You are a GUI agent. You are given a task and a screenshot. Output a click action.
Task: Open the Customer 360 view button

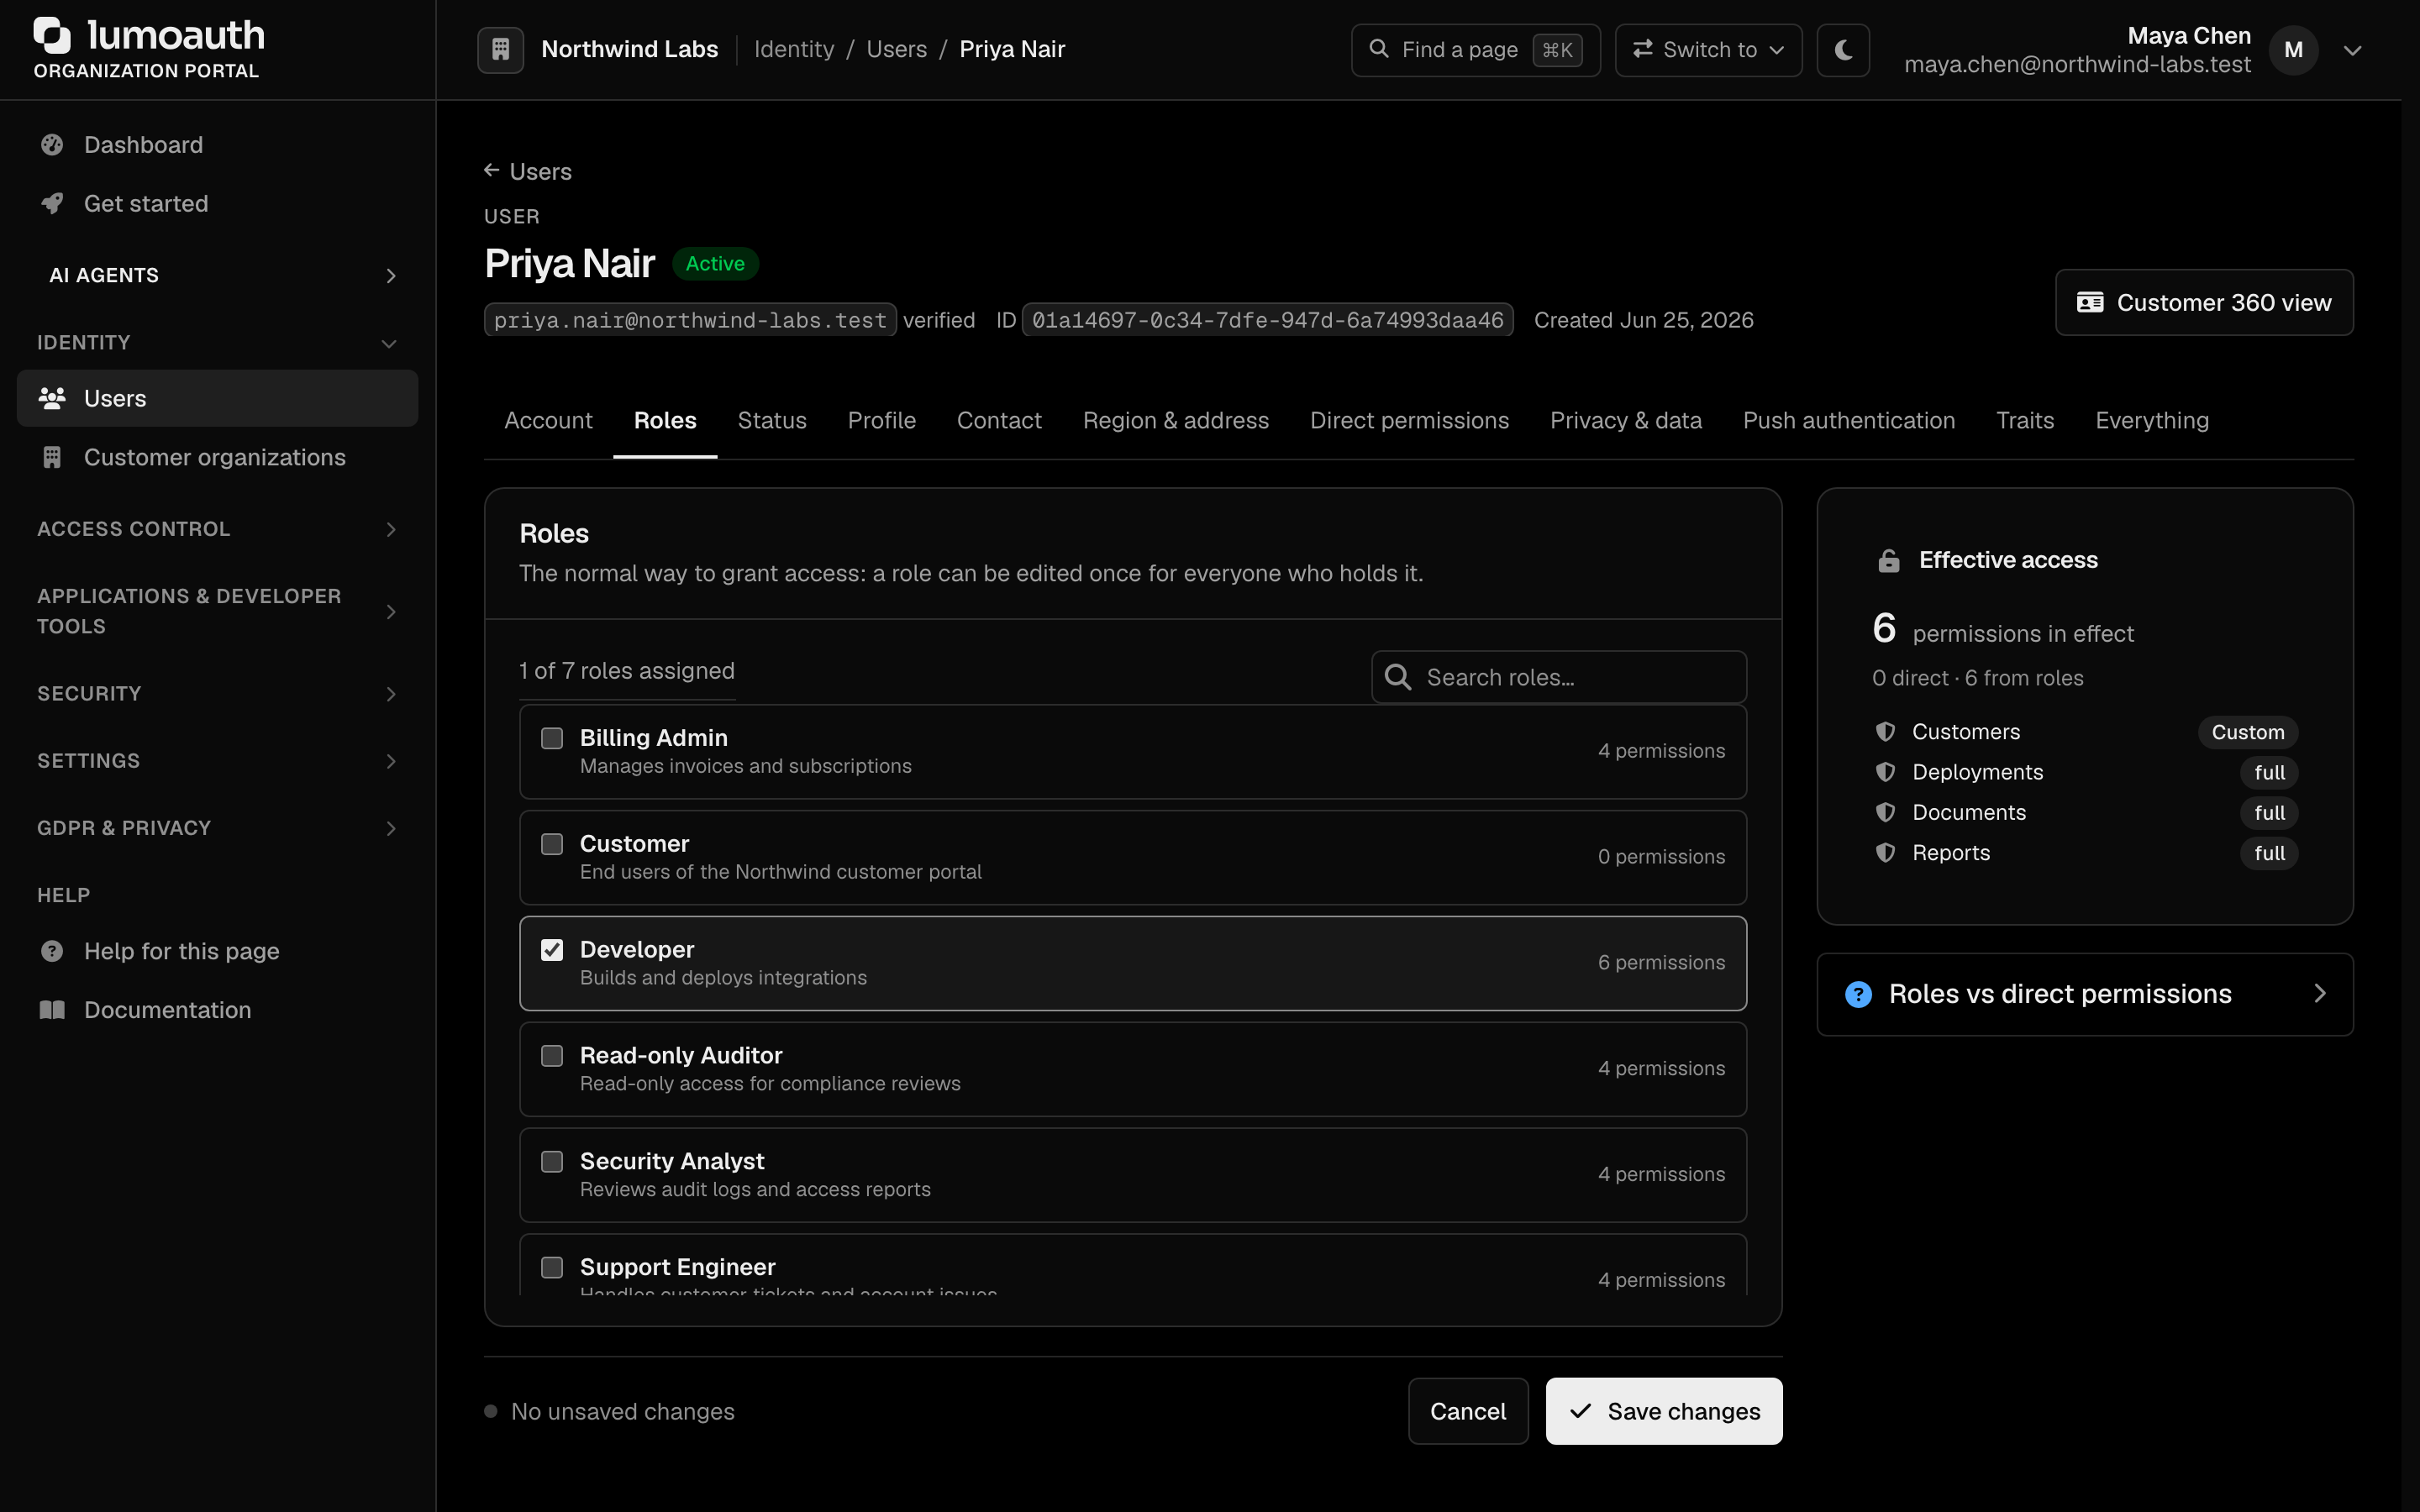tap(2204, 303)
